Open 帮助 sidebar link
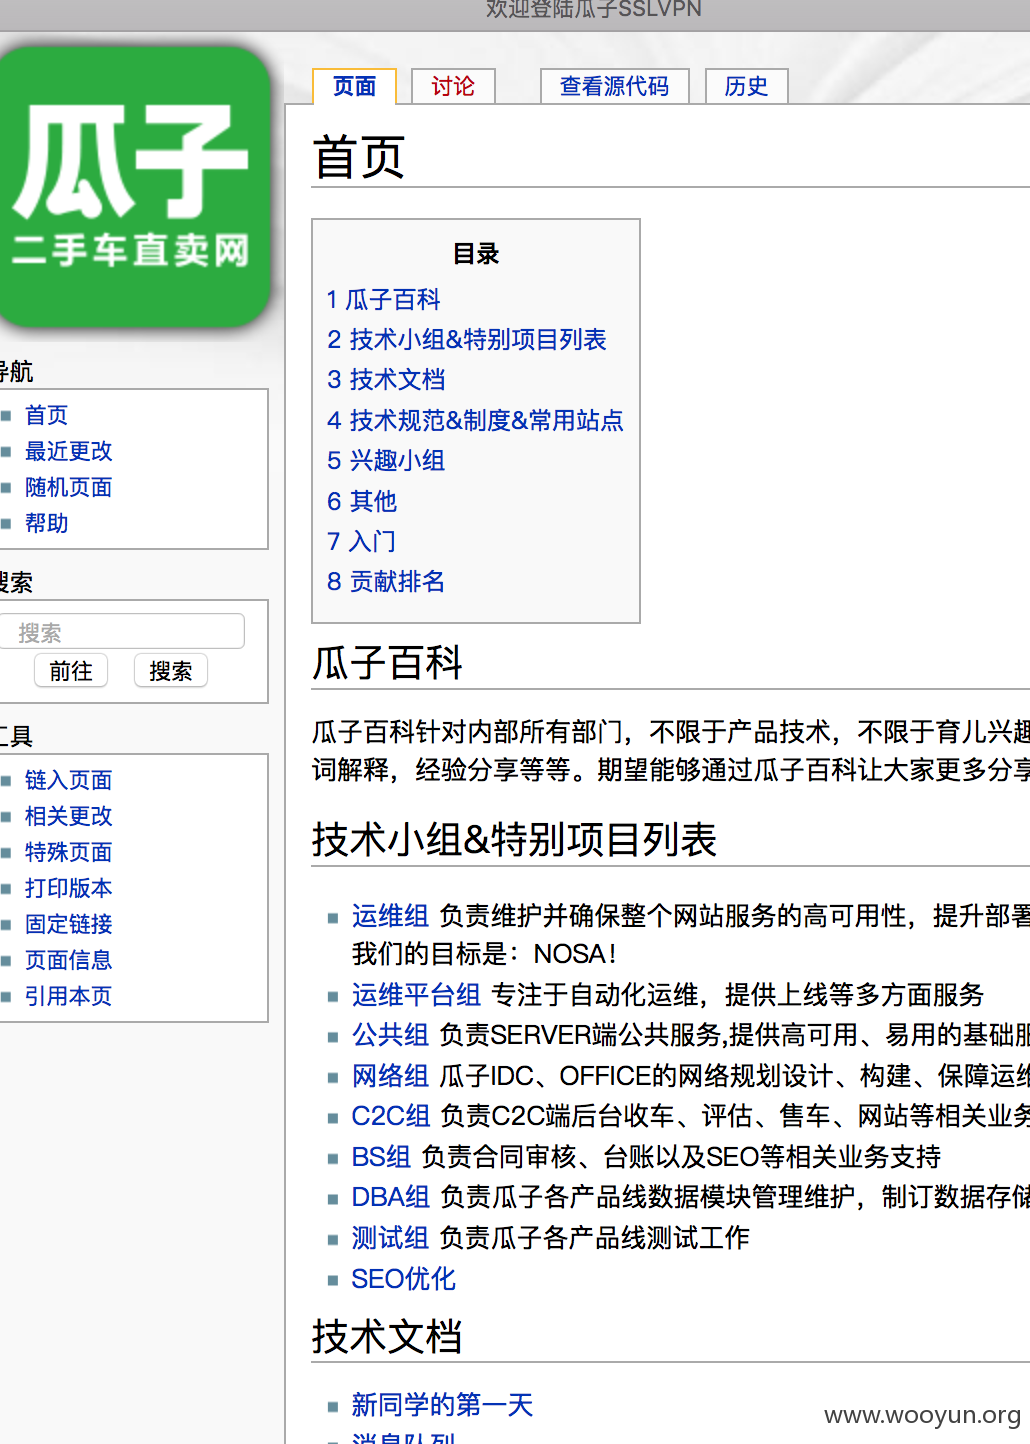The image size is (1030, 1444). click(47, 523)
